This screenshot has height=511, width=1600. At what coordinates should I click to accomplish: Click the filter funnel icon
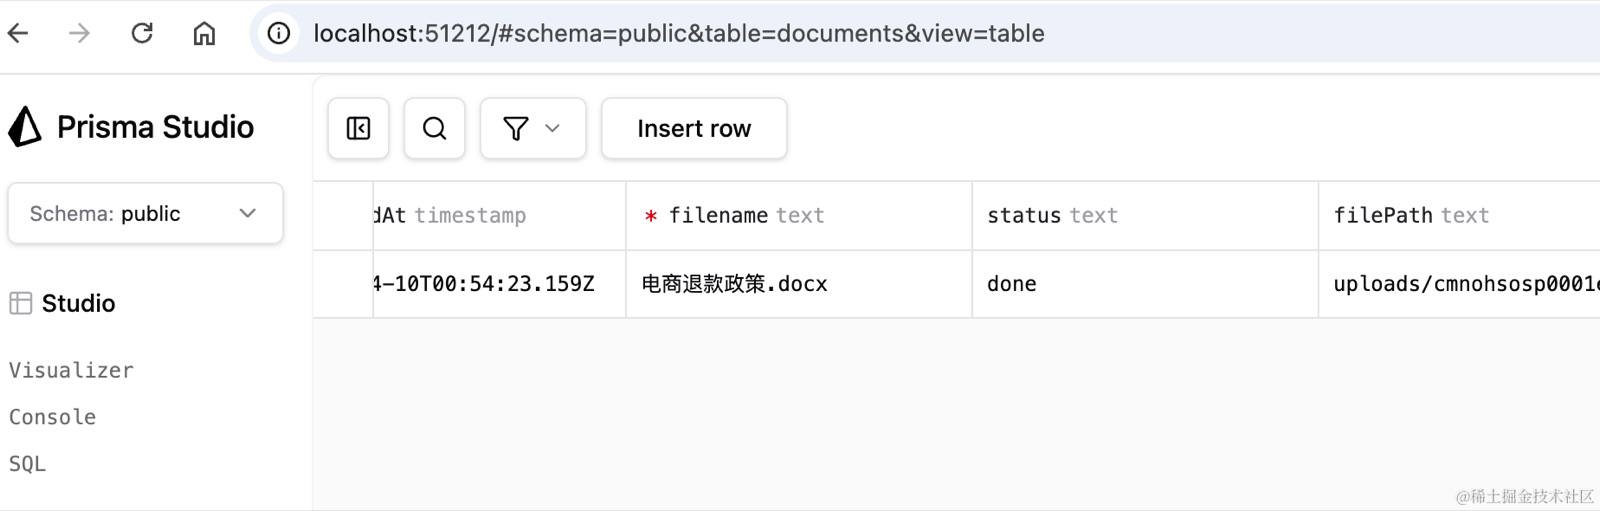point(516,128)
